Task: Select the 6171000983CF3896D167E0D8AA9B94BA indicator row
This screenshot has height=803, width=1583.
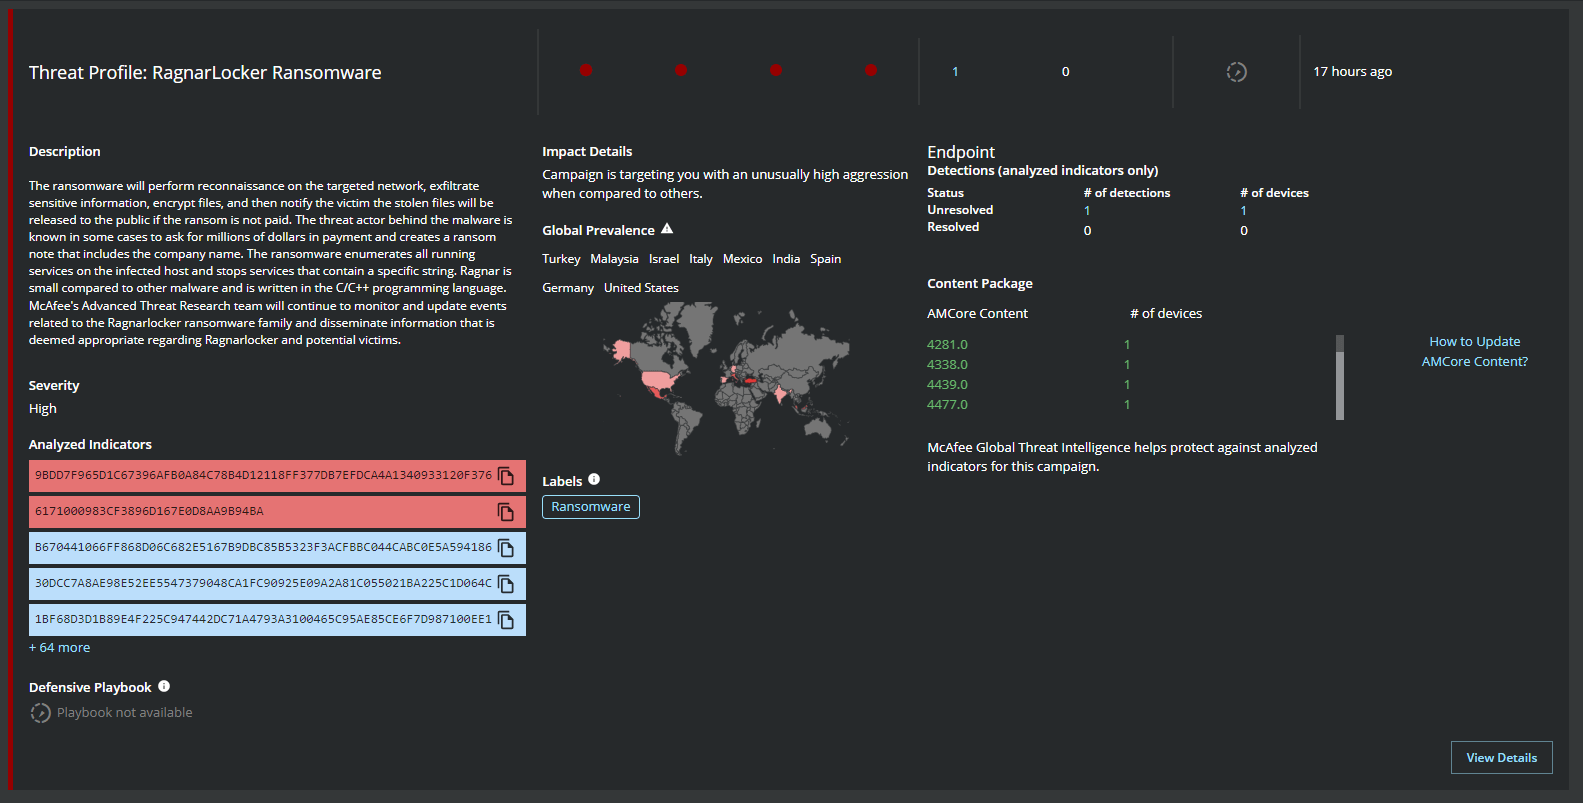Action: pos(277,512)
